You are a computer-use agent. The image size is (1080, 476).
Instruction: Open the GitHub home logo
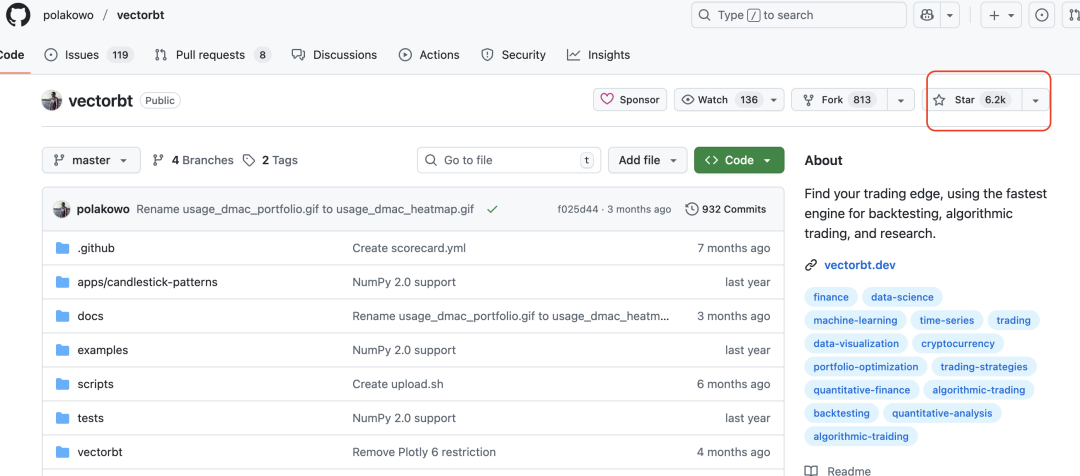click(x=19, y=14)
